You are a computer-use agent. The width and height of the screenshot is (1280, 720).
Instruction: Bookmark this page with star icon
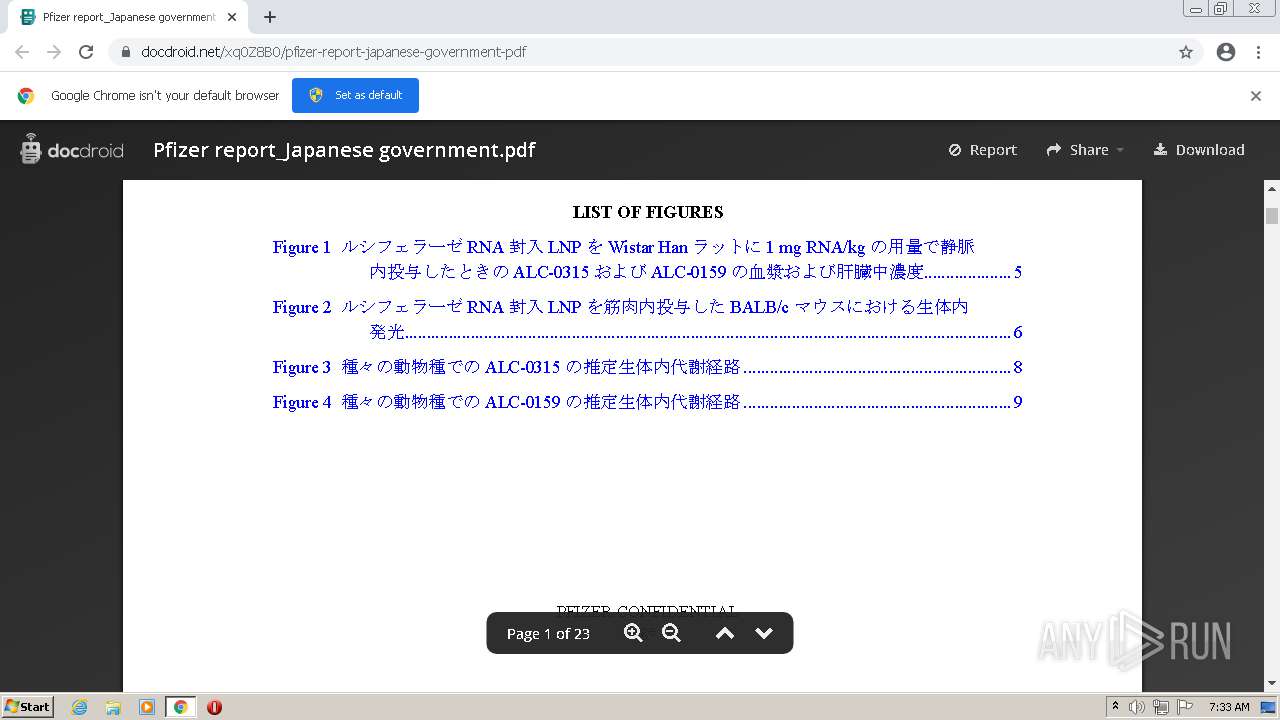pyautogui.click(x=1186, y=52)
